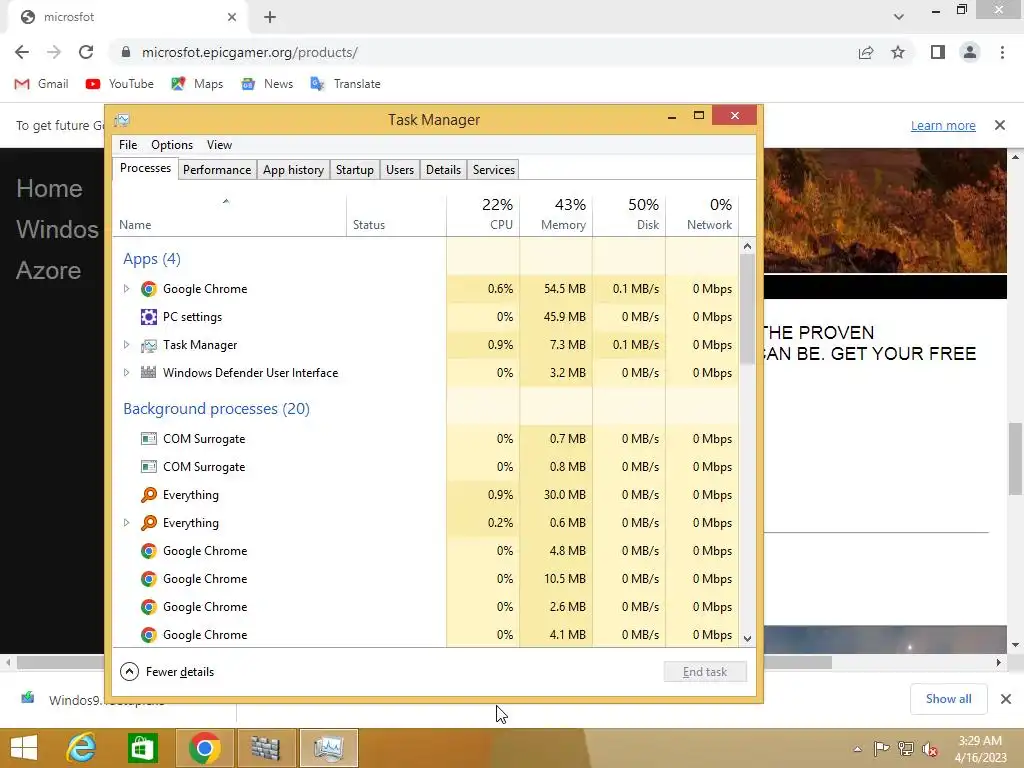The width and height of the screenshot is (1024, 768).
Task: Open Windows Store from the taskbar
Action: [x=142, y=748]
